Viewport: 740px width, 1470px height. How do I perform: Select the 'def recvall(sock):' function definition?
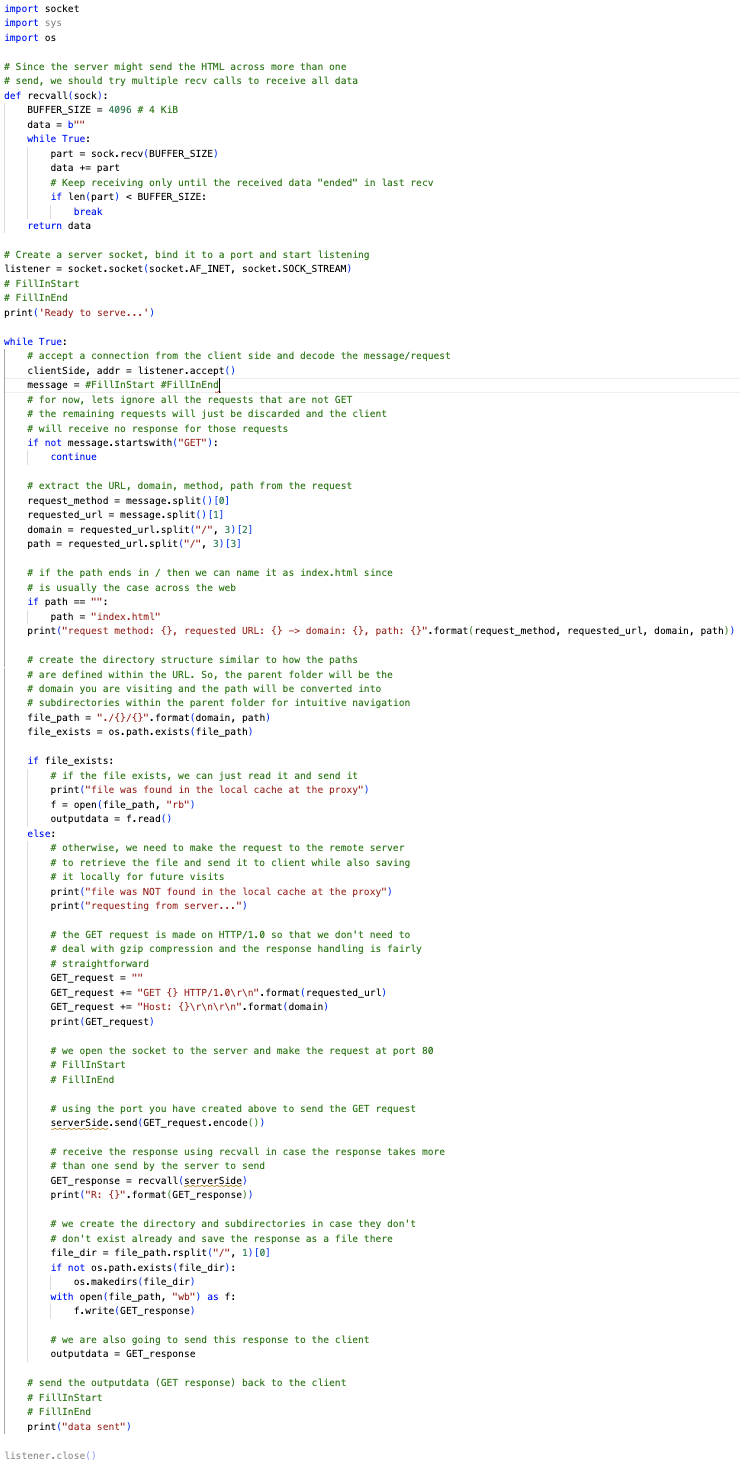point(56,95)
